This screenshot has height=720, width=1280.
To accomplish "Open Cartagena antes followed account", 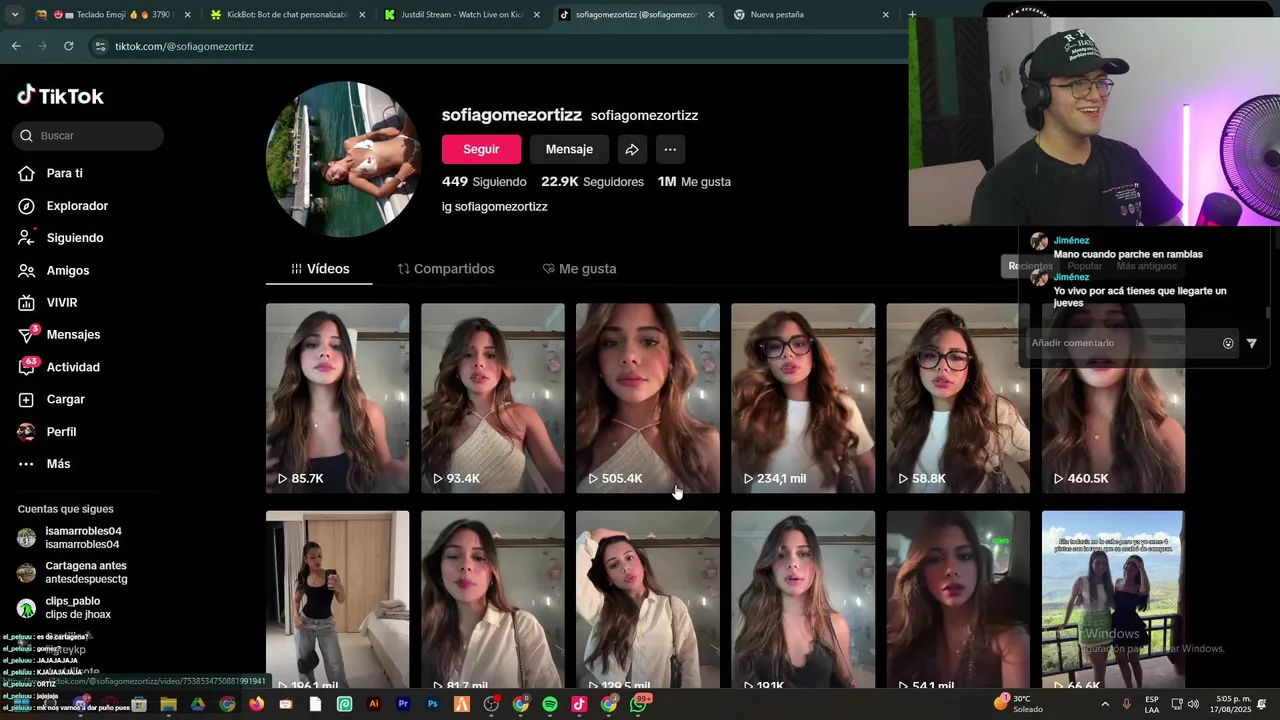I will [72, 572].
